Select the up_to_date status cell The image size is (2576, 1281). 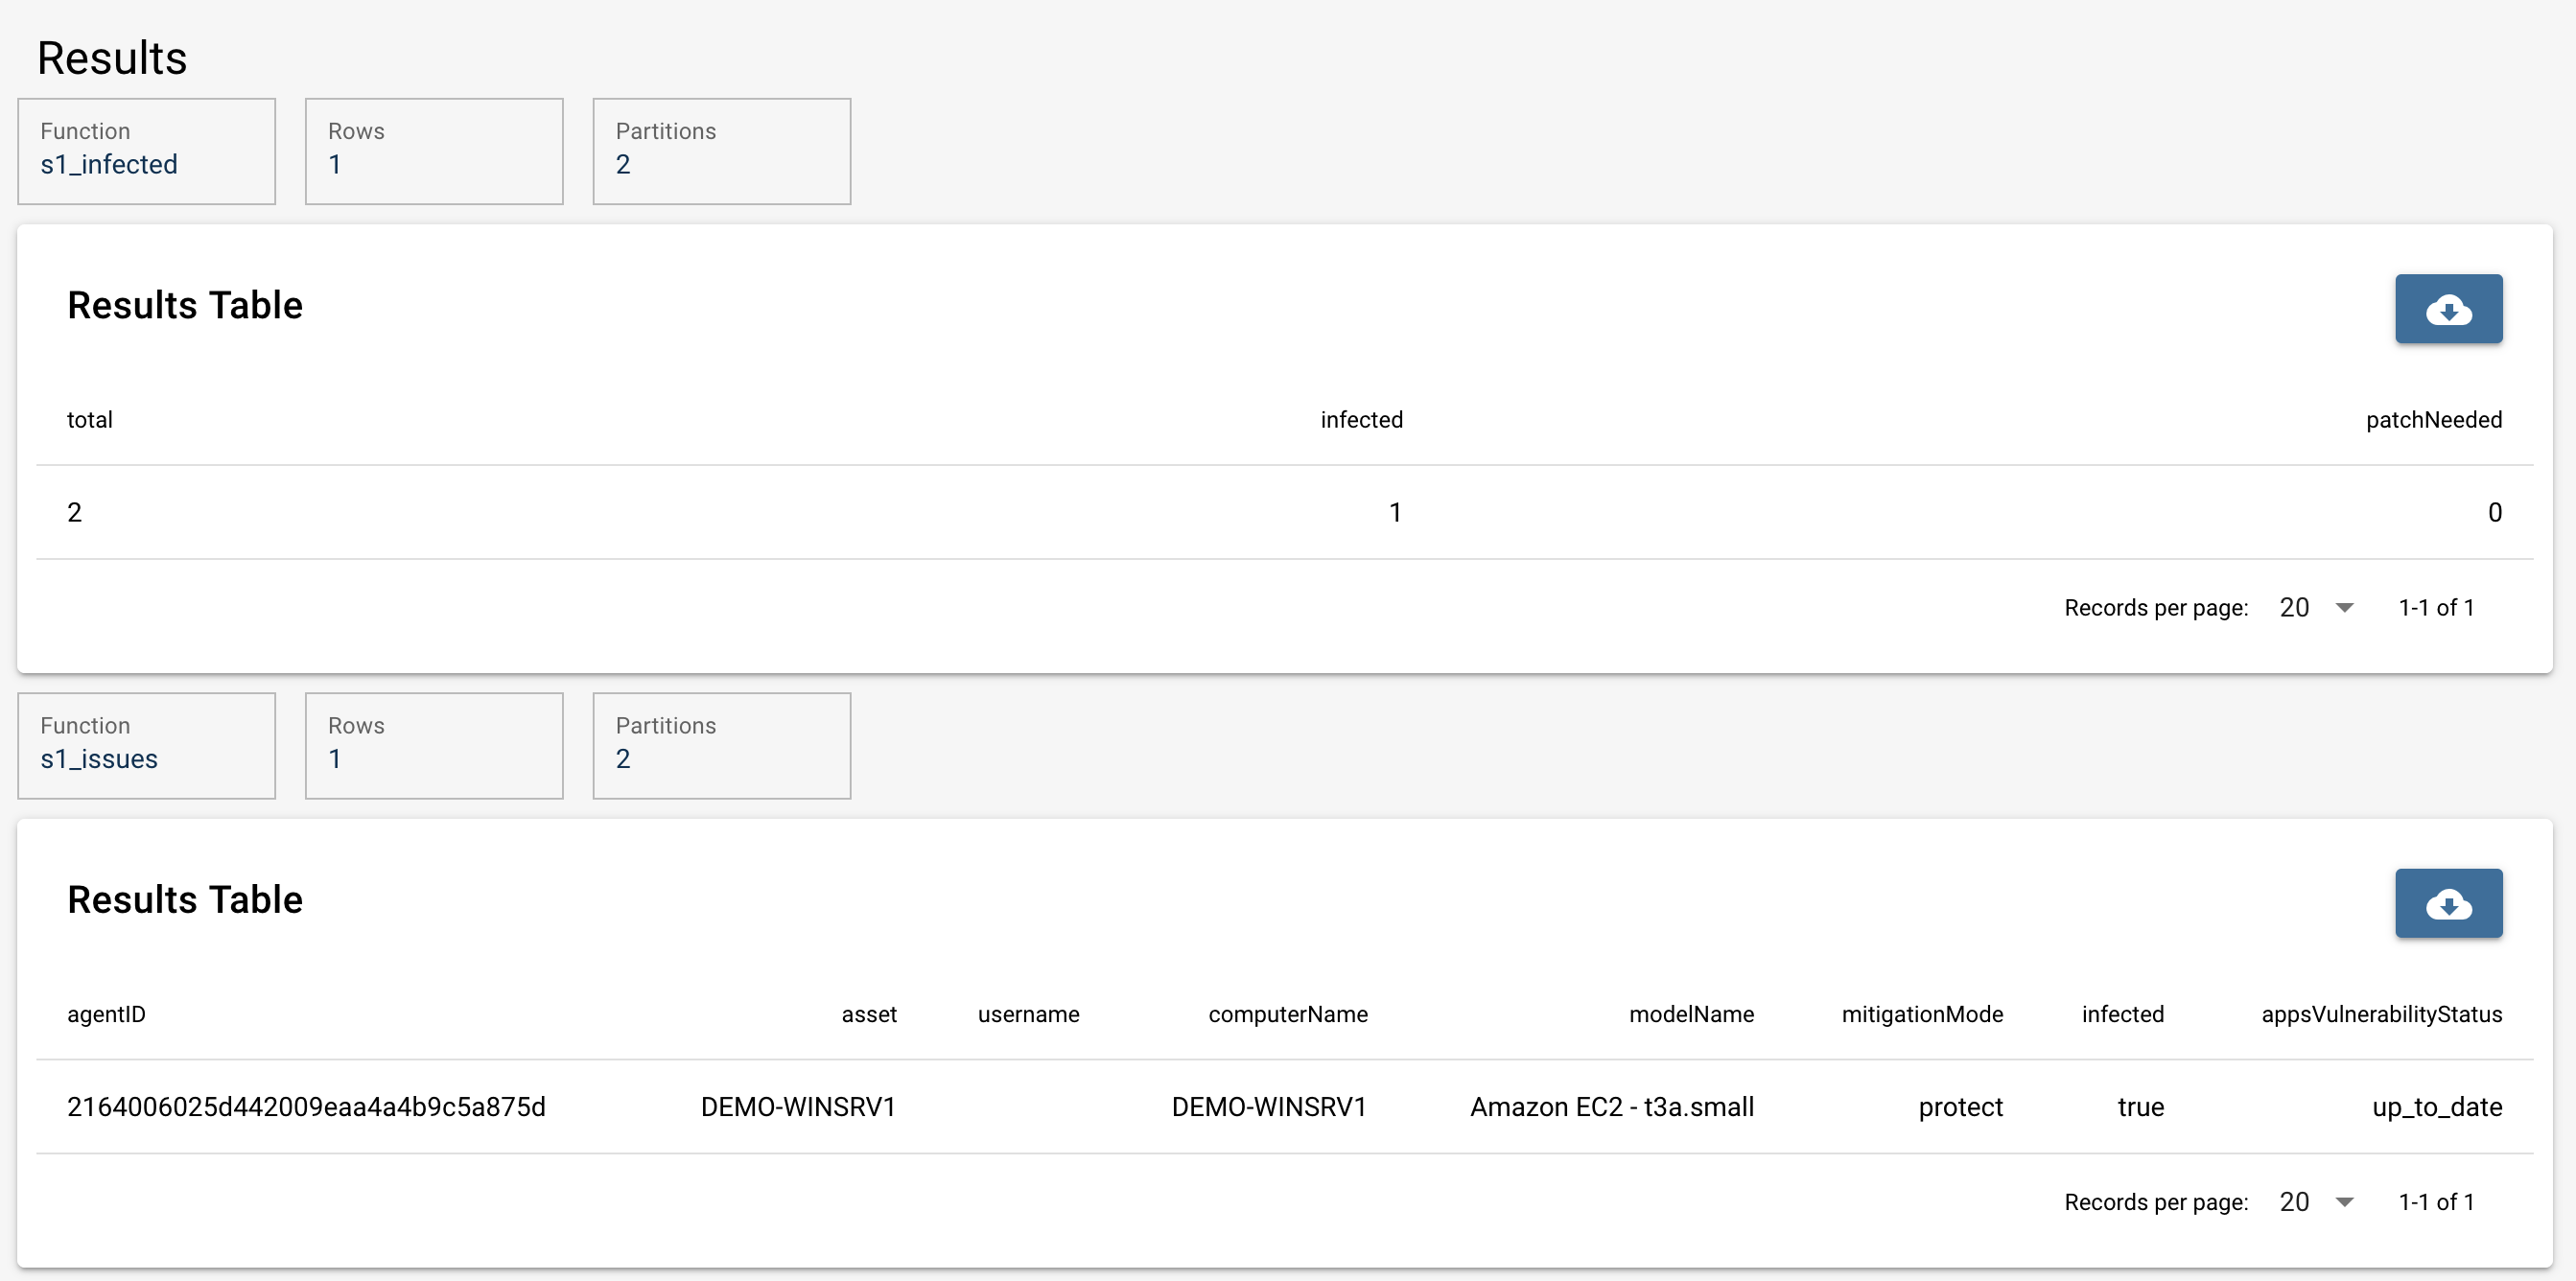point(2437,1107)
